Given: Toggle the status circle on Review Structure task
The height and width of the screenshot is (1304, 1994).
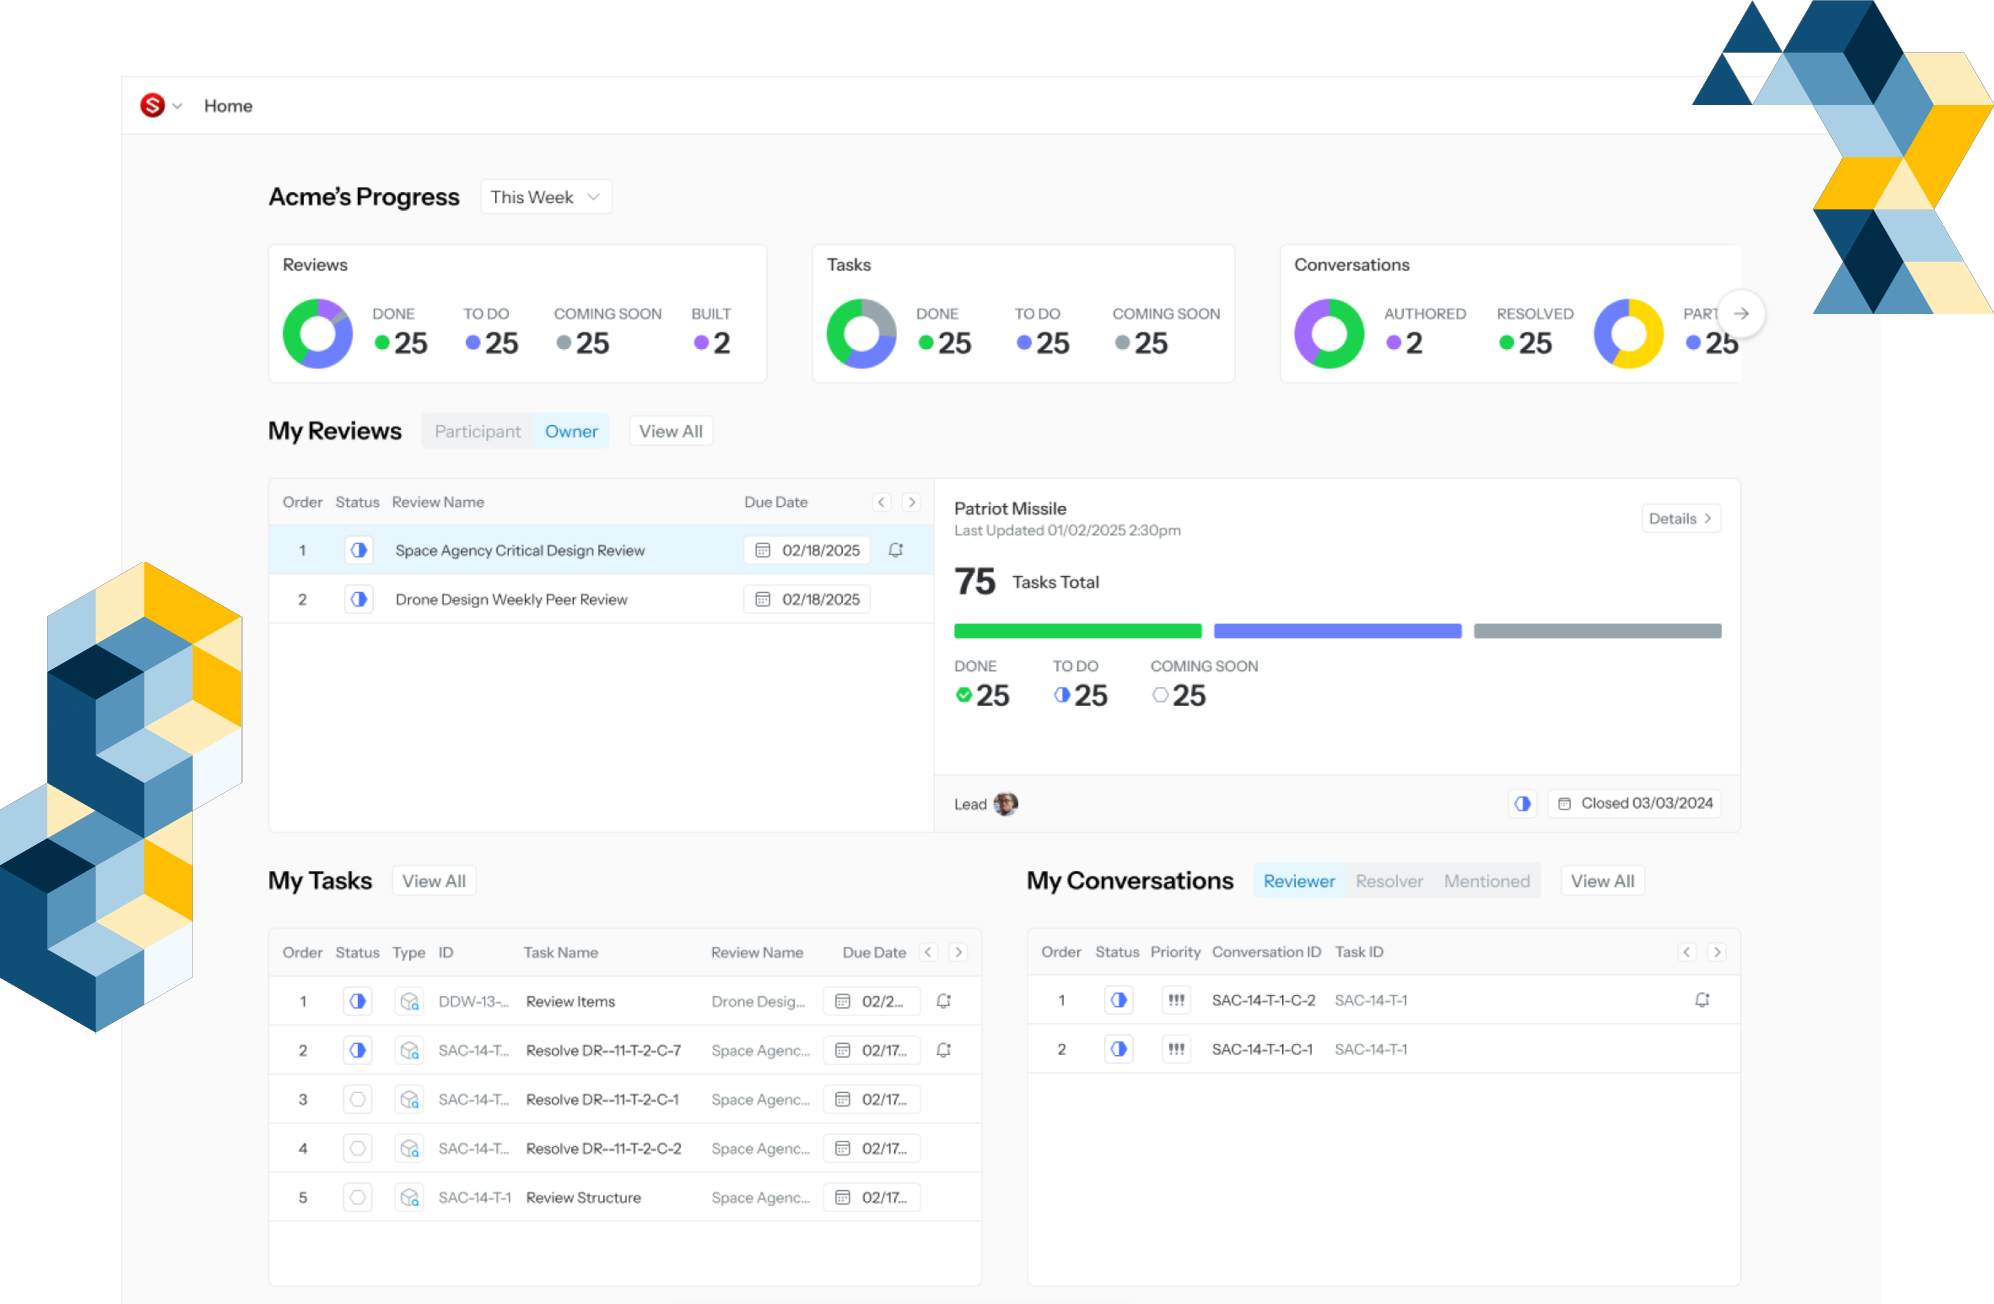Looking at the screenshot, I should click(357, 1197).
